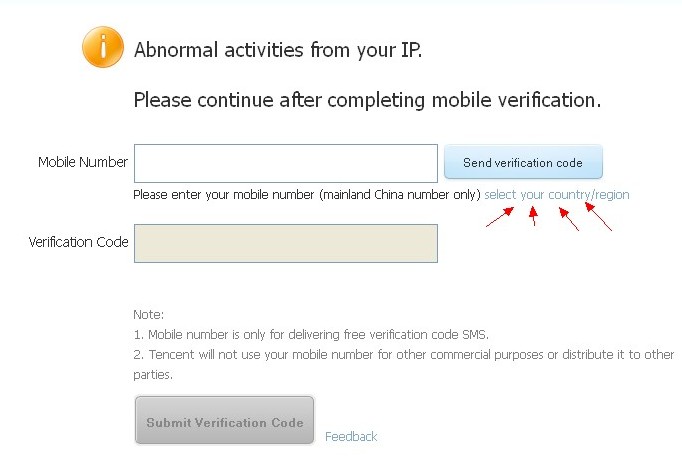Click the 'Note:' label

pyautogui.click(x=148, y=314)
